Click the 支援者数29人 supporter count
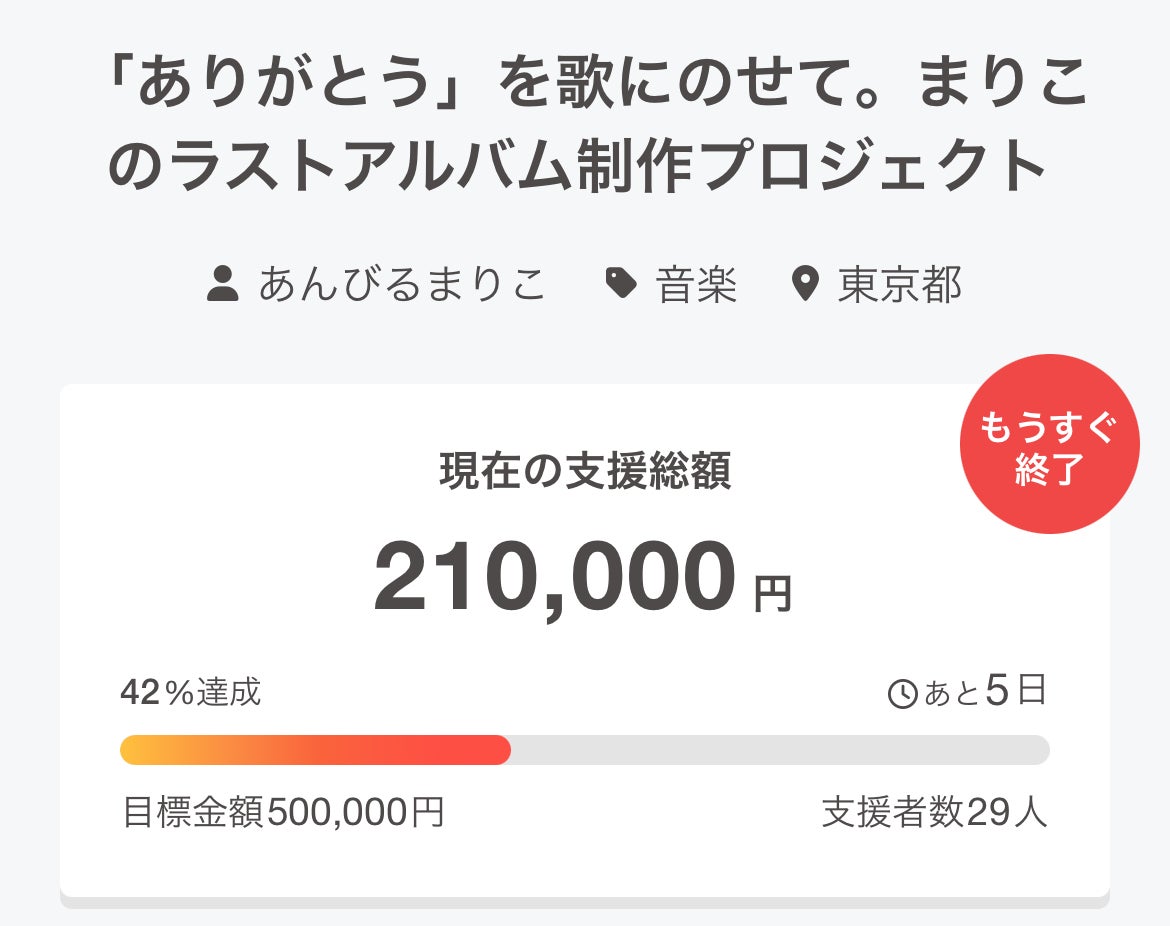Image resolution: width=1170 pixels, height=926 pixels. tap(934, 813)
